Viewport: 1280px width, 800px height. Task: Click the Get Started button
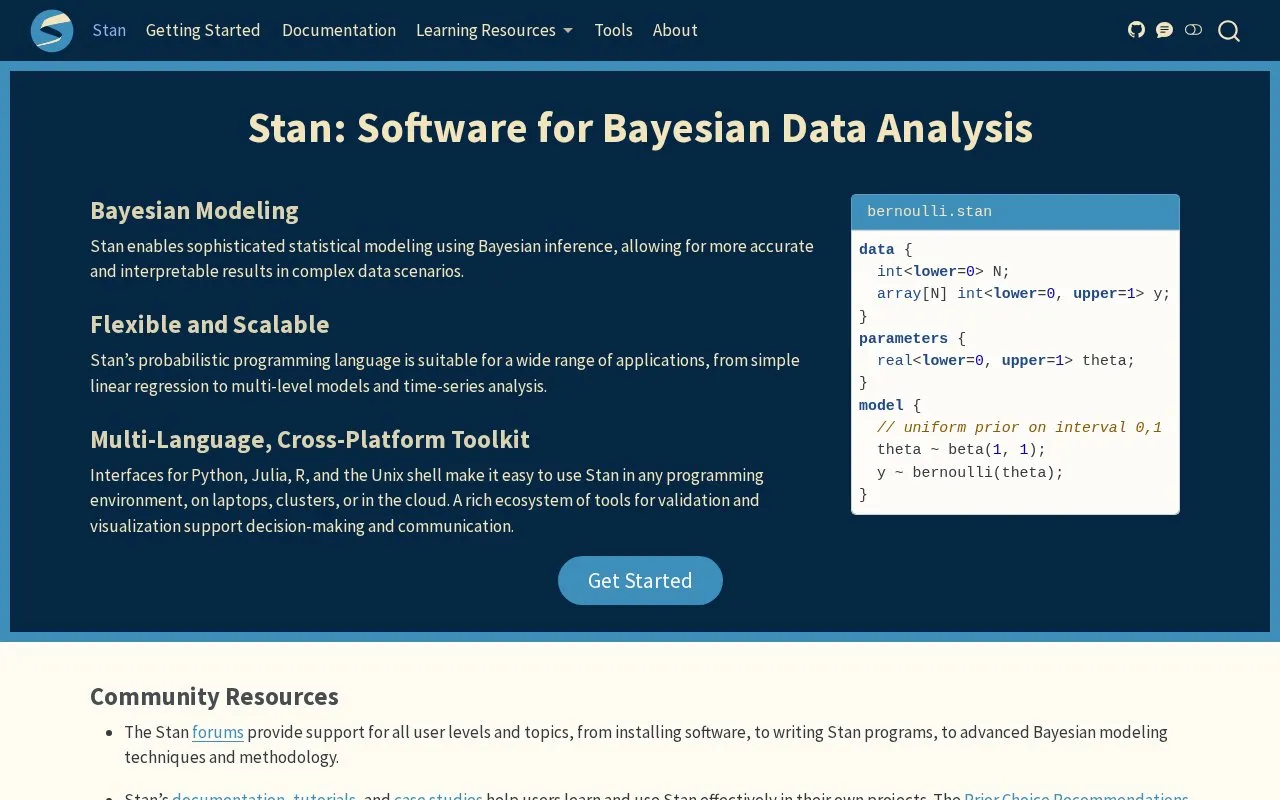tap(640, 580)
